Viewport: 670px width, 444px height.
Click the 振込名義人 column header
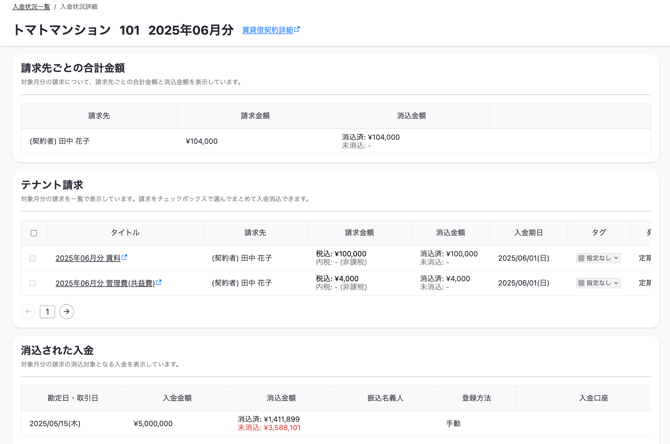pyautogui.click(x=385, y=398)
